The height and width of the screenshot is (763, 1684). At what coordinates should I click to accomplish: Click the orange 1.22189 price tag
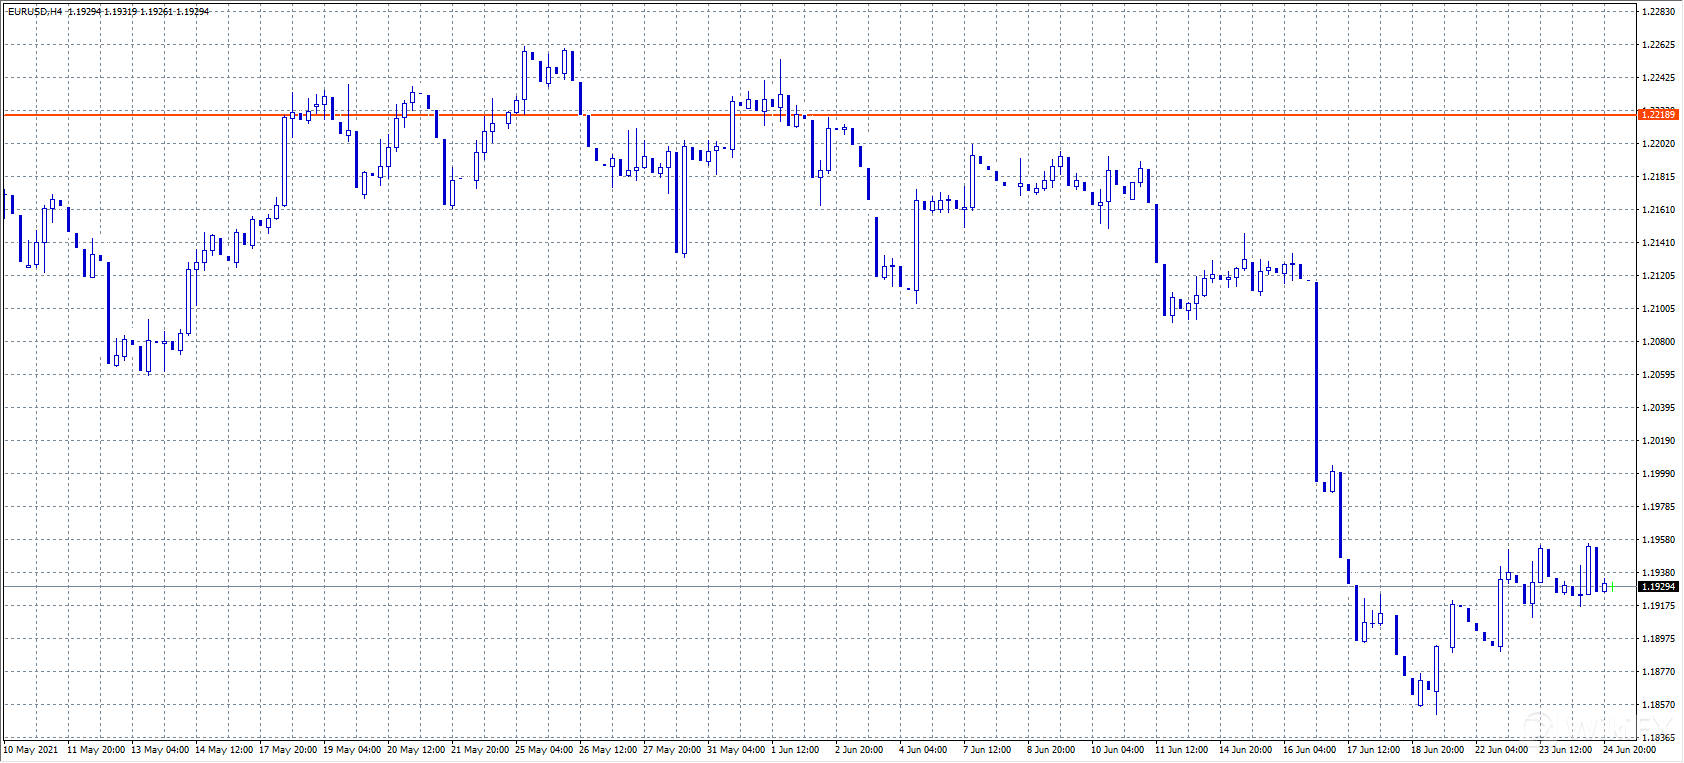(x=1659, y=115)
